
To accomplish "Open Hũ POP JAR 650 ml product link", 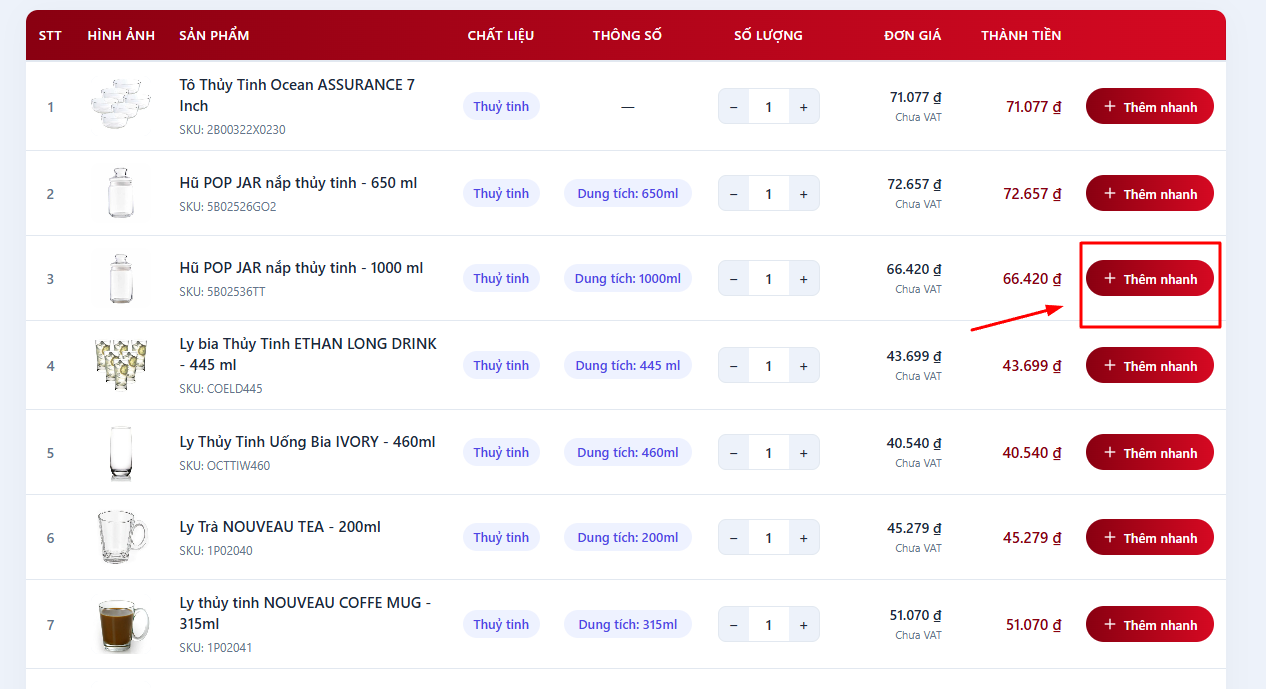I will [298, 183].
